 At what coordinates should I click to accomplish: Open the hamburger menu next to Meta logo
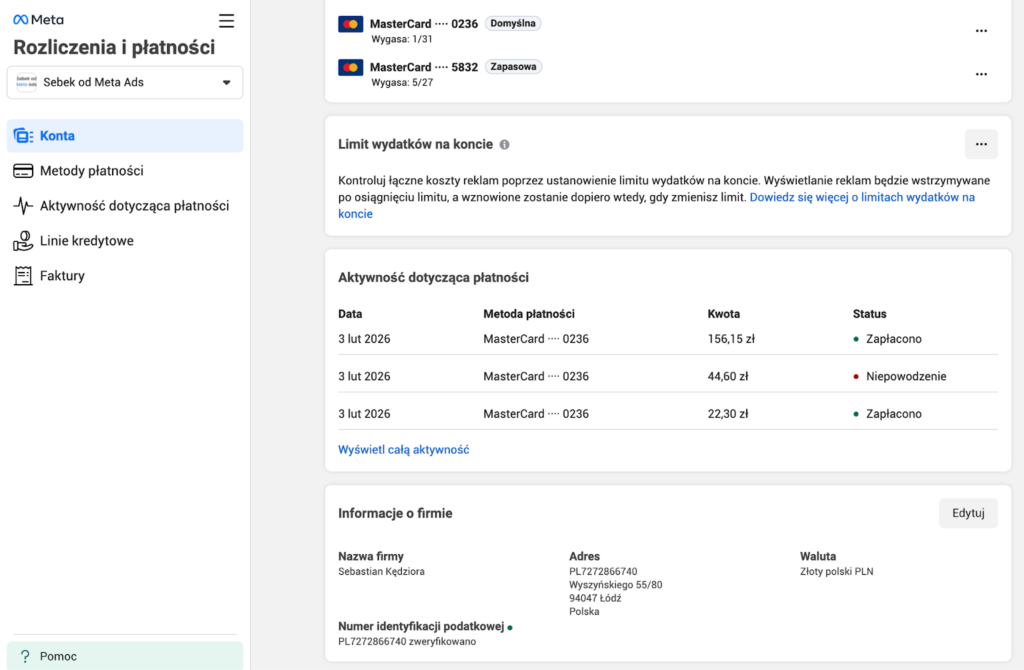tap(226, 21)
